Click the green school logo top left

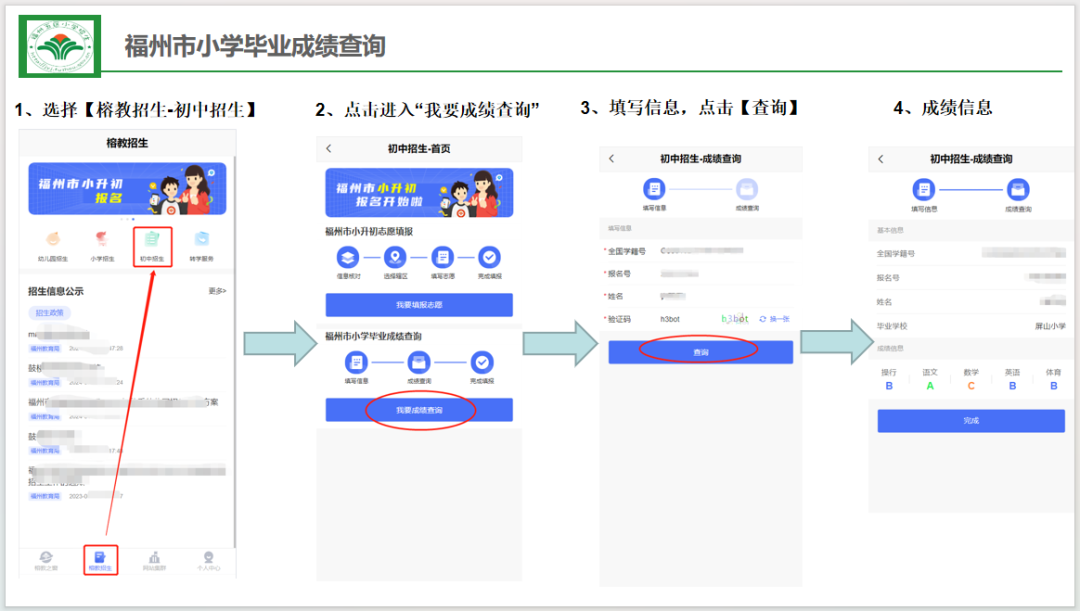point(60,46)
